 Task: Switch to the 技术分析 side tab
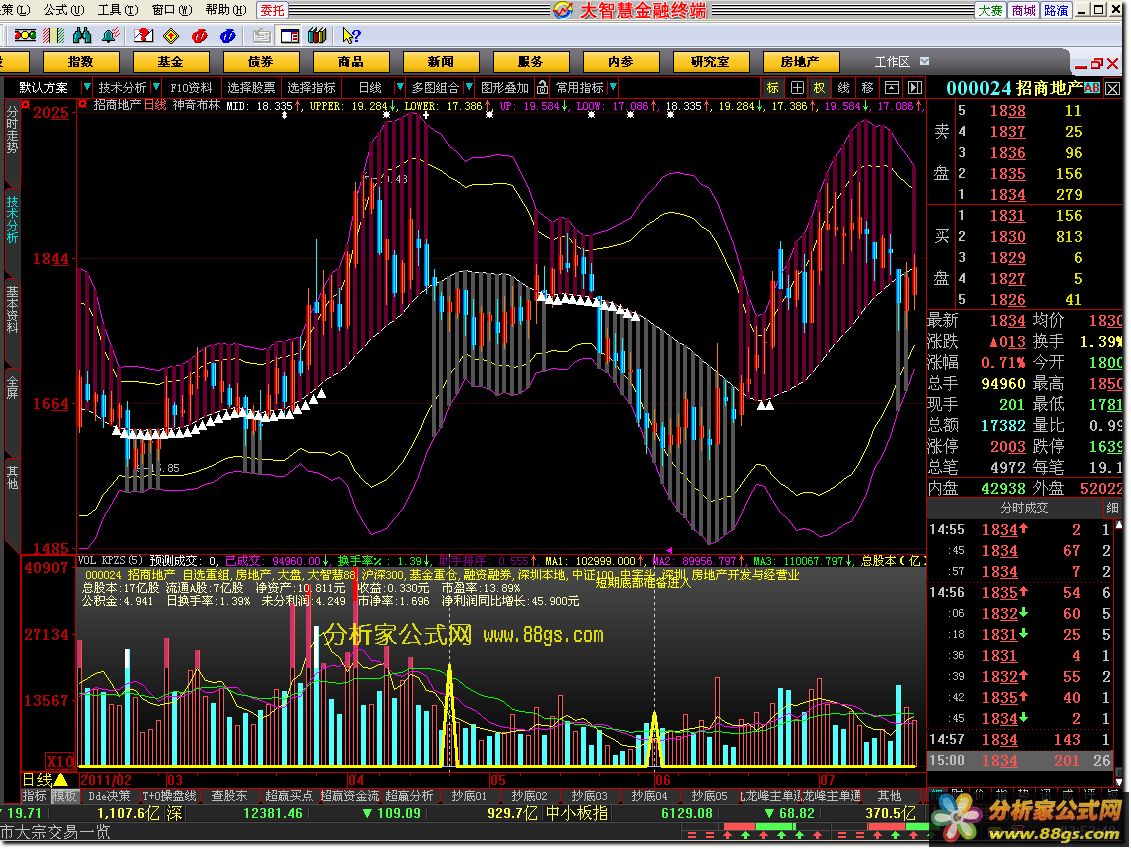tap(12, 219)
